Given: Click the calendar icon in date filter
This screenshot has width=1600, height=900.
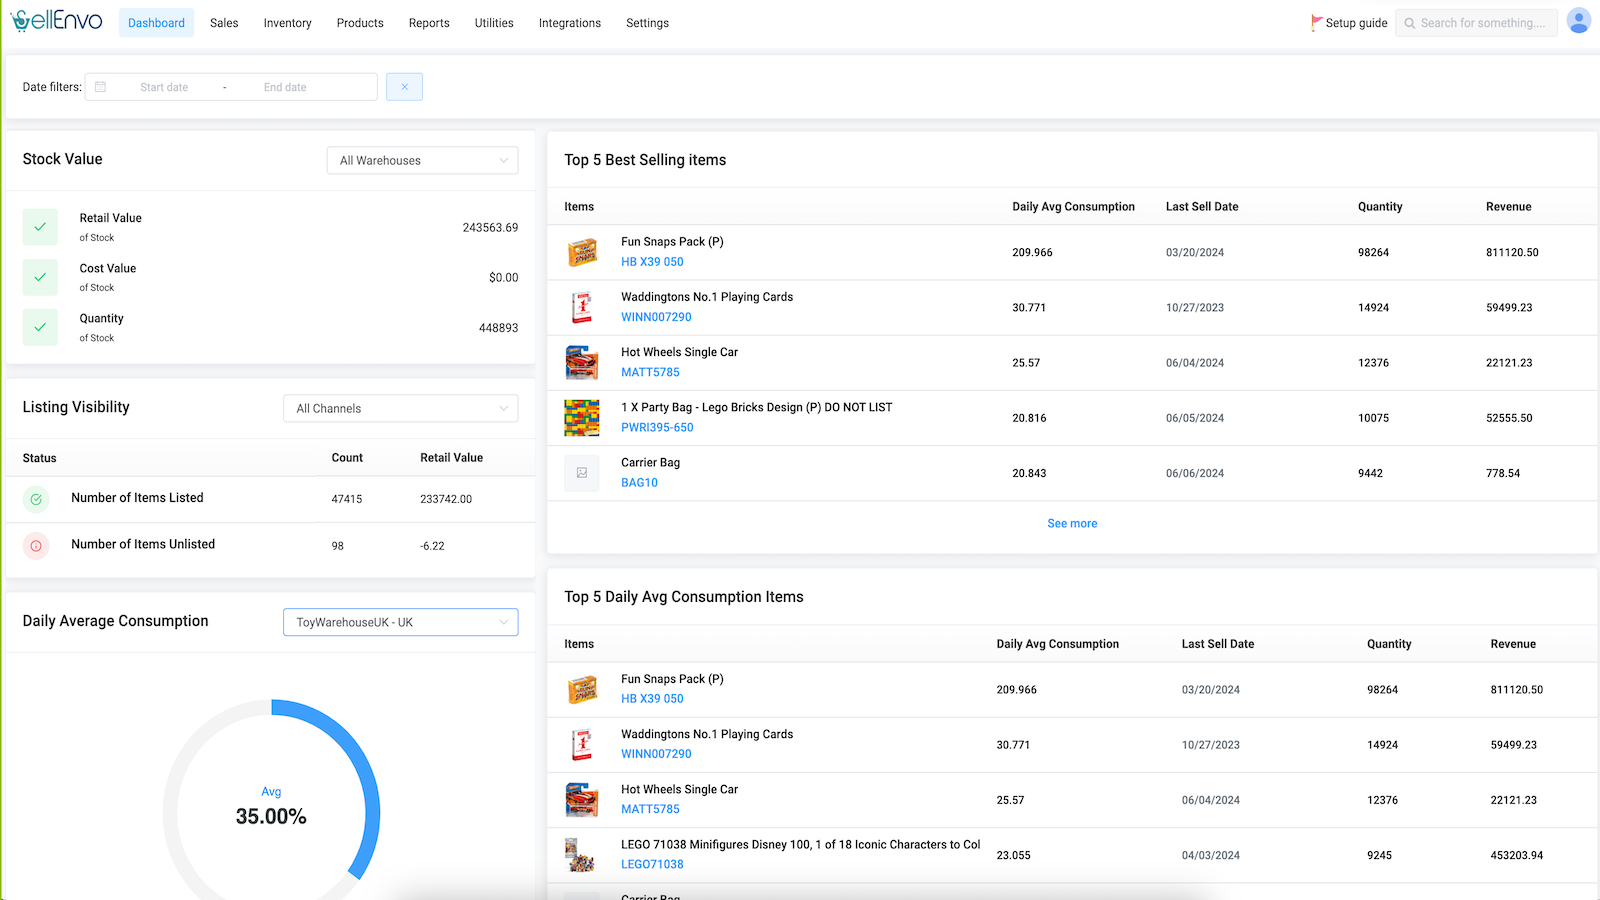Looking at the screenshot, I should point(101,87).
